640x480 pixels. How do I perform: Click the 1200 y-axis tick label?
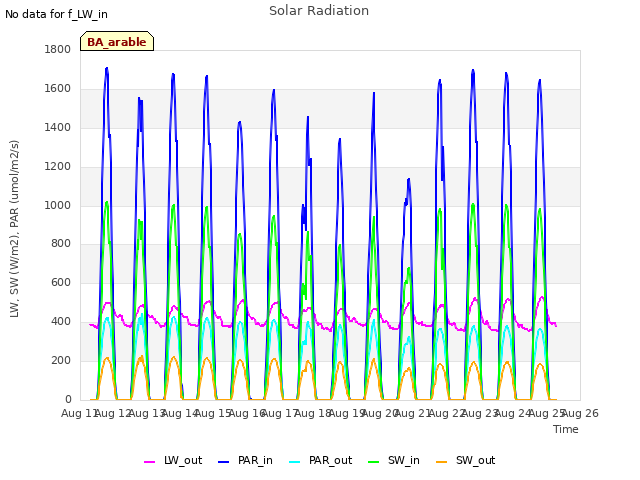(x=58, y=167)
